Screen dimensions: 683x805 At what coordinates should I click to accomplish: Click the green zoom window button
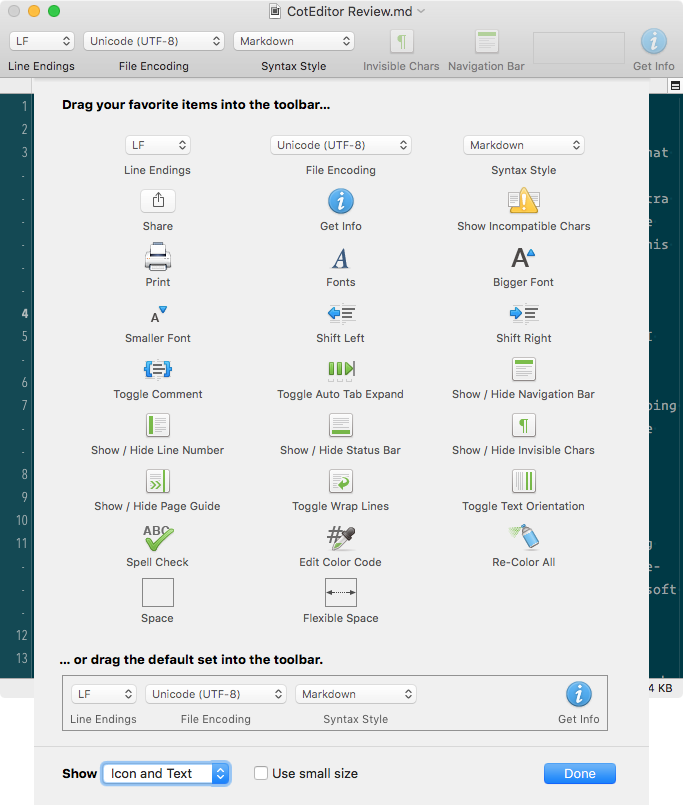tap(54, 11)
